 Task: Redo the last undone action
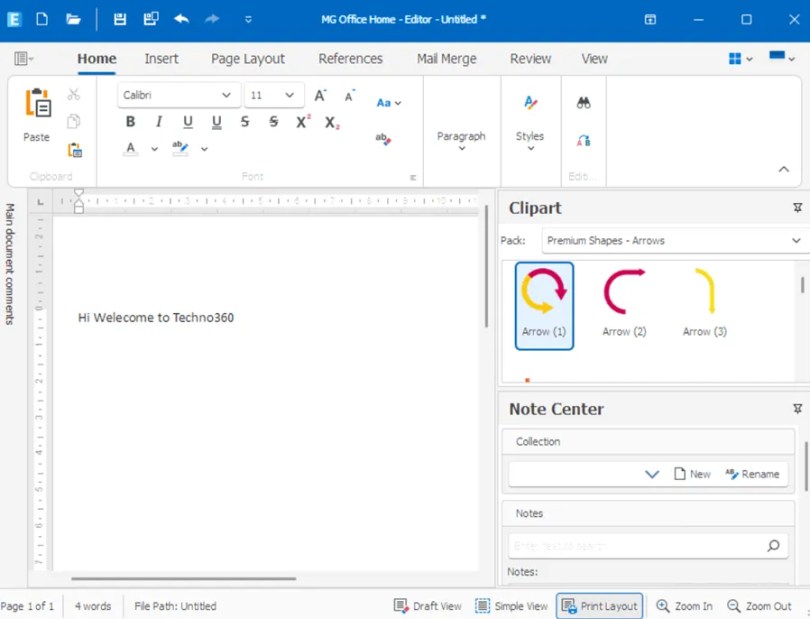tap(212, 20)
